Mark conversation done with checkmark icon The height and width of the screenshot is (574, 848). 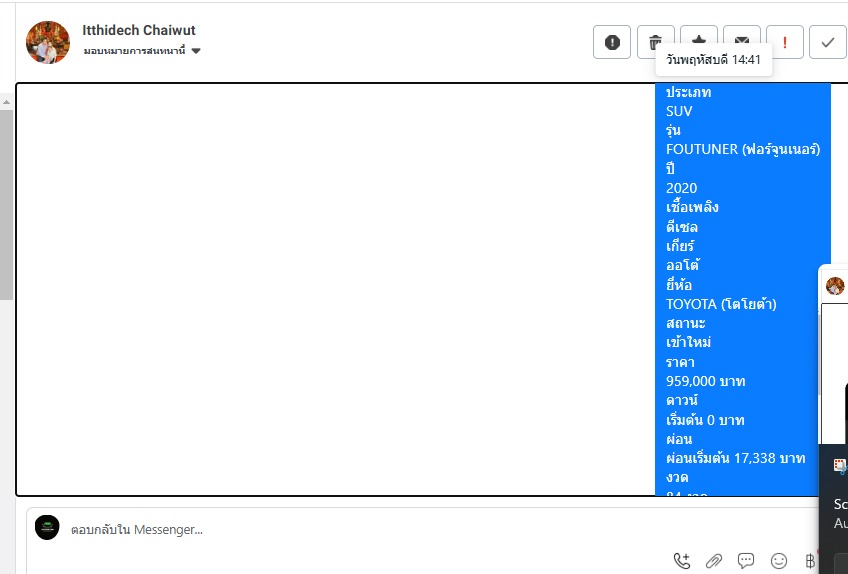[x=827, y=42]
